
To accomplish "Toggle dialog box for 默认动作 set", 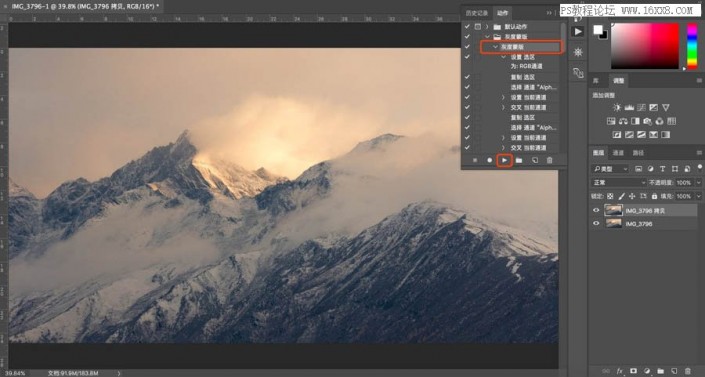I will pyautogui.click(x=478, y=27).
